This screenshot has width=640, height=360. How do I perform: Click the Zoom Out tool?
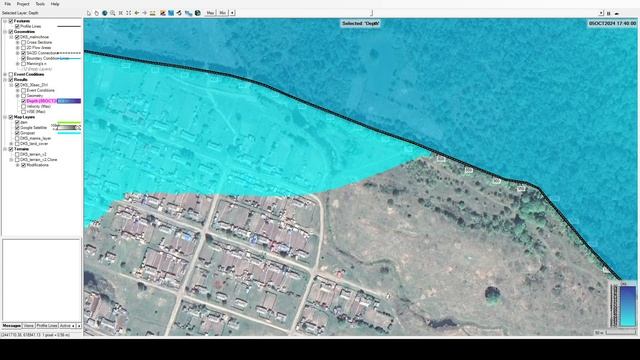click(121, 13)
